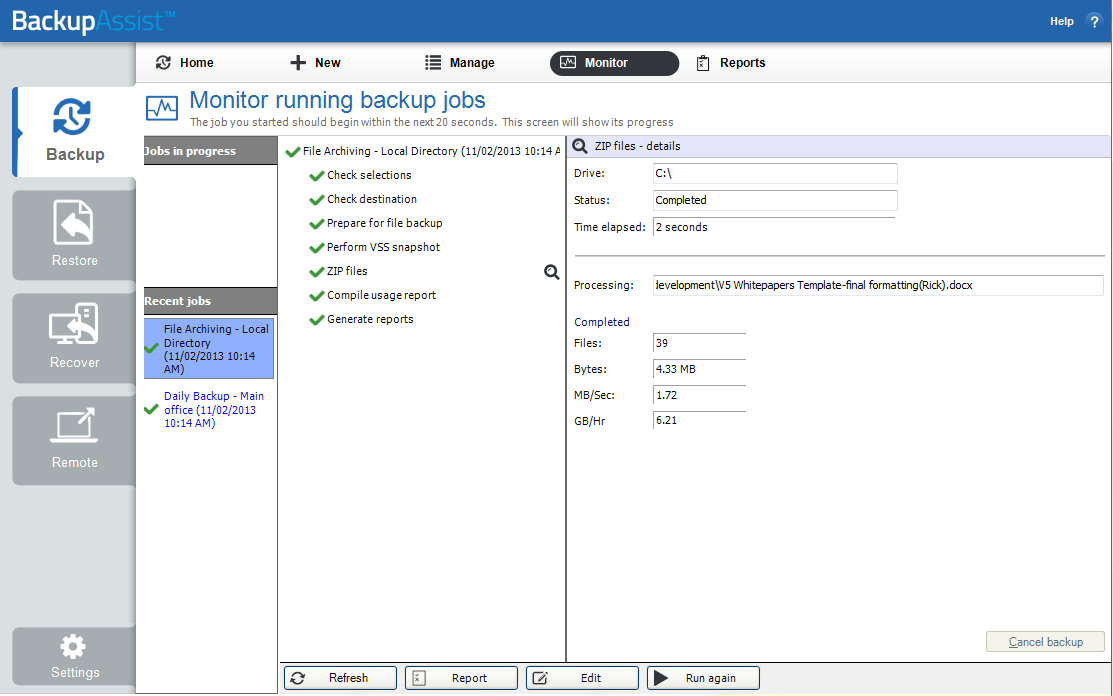Go to the Reports tab
The width and height of the screenshot is (1113, 696).
(731, 63)
